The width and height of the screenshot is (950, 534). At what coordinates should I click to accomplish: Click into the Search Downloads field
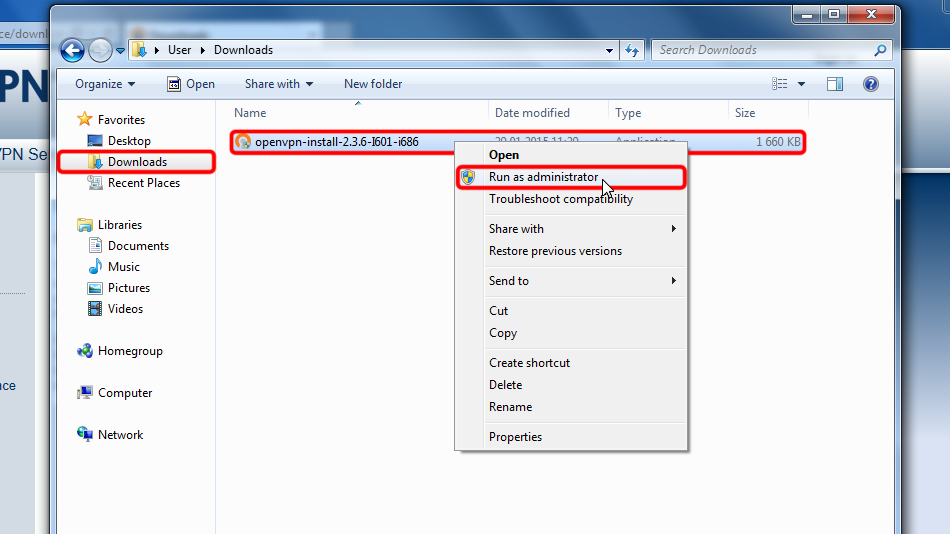[x=760, y=50]
